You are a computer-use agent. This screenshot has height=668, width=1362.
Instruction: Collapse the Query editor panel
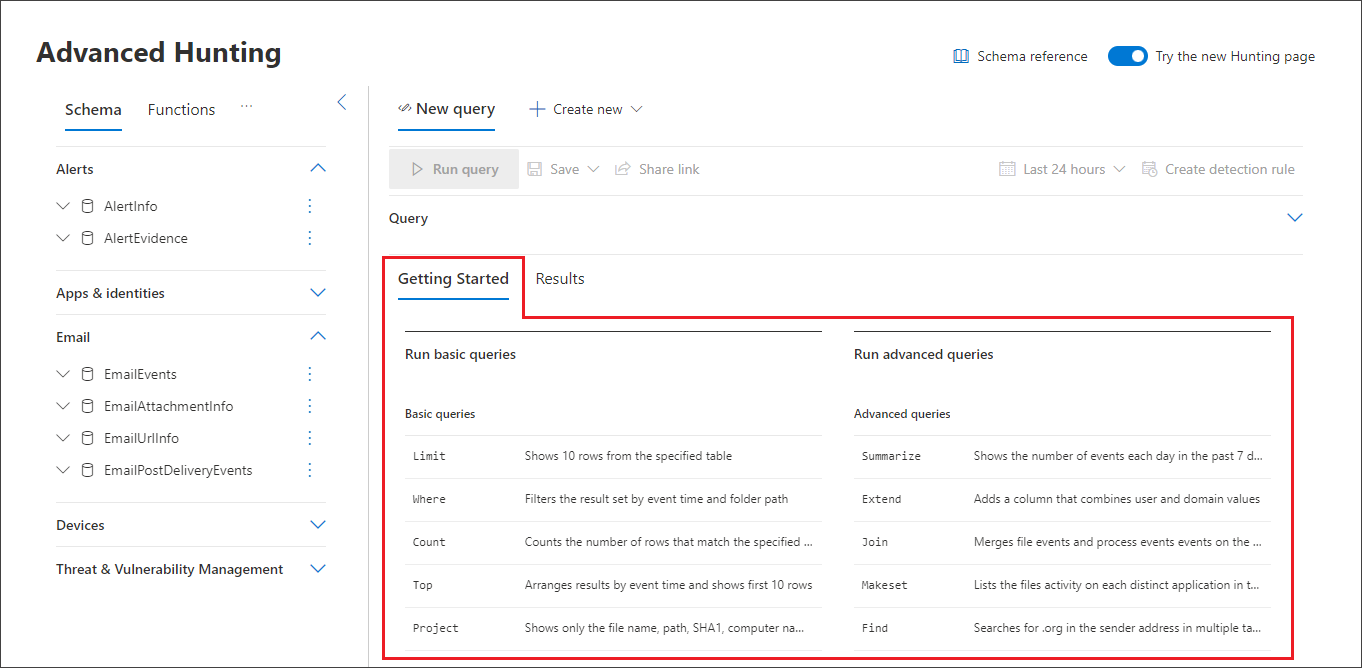(x=1295, y=216)
